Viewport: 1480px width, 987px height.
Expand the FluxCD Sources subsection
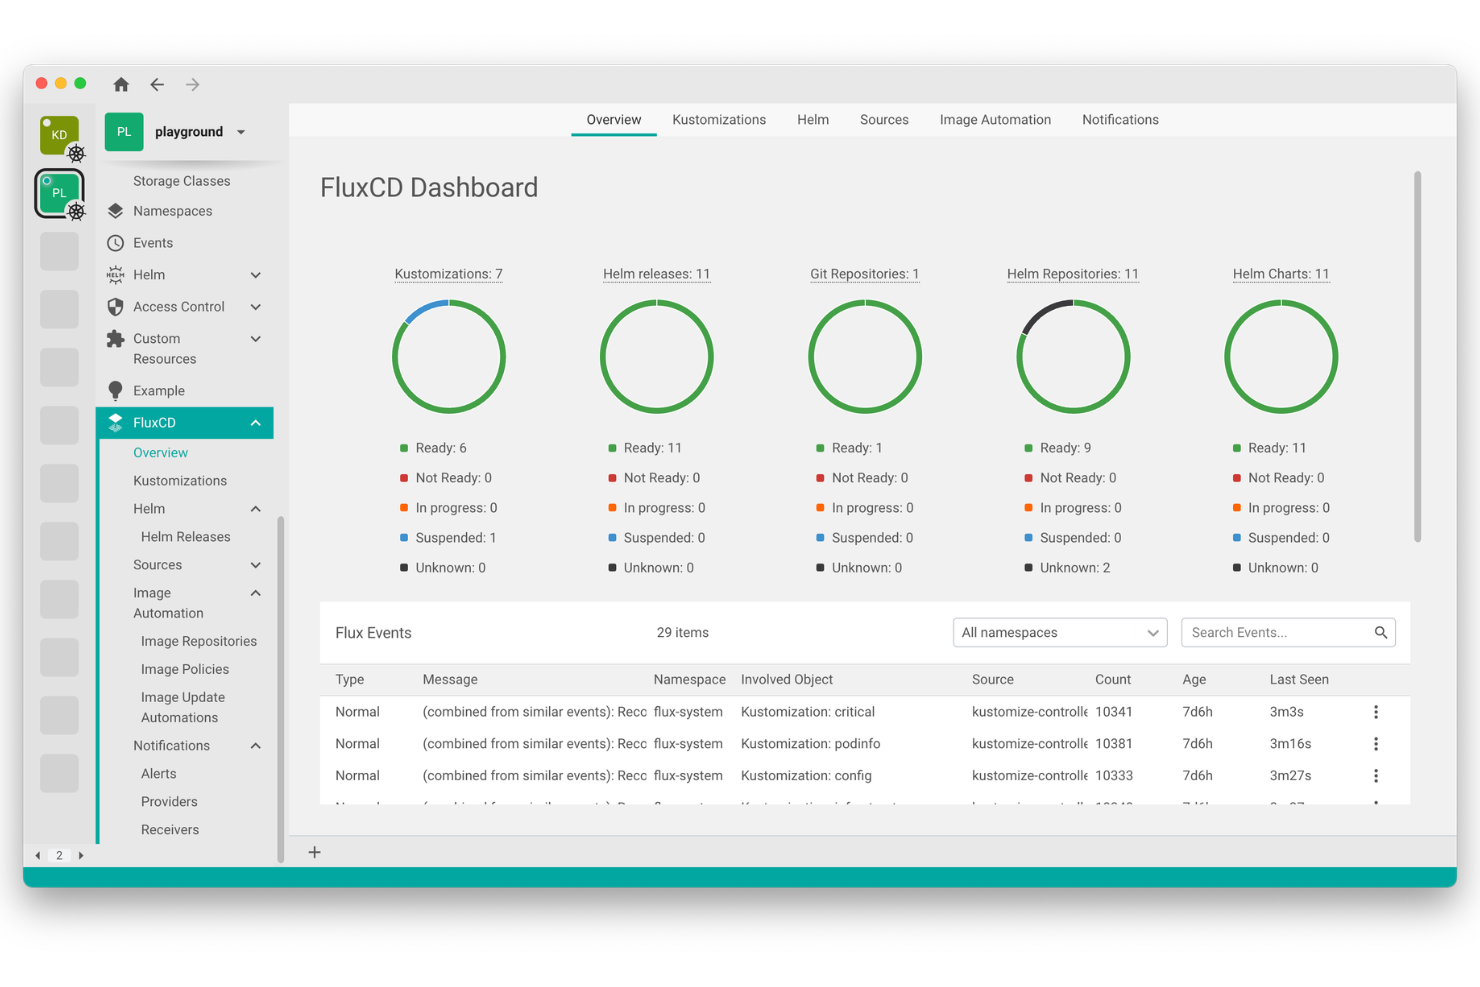[x=256, y=565]
